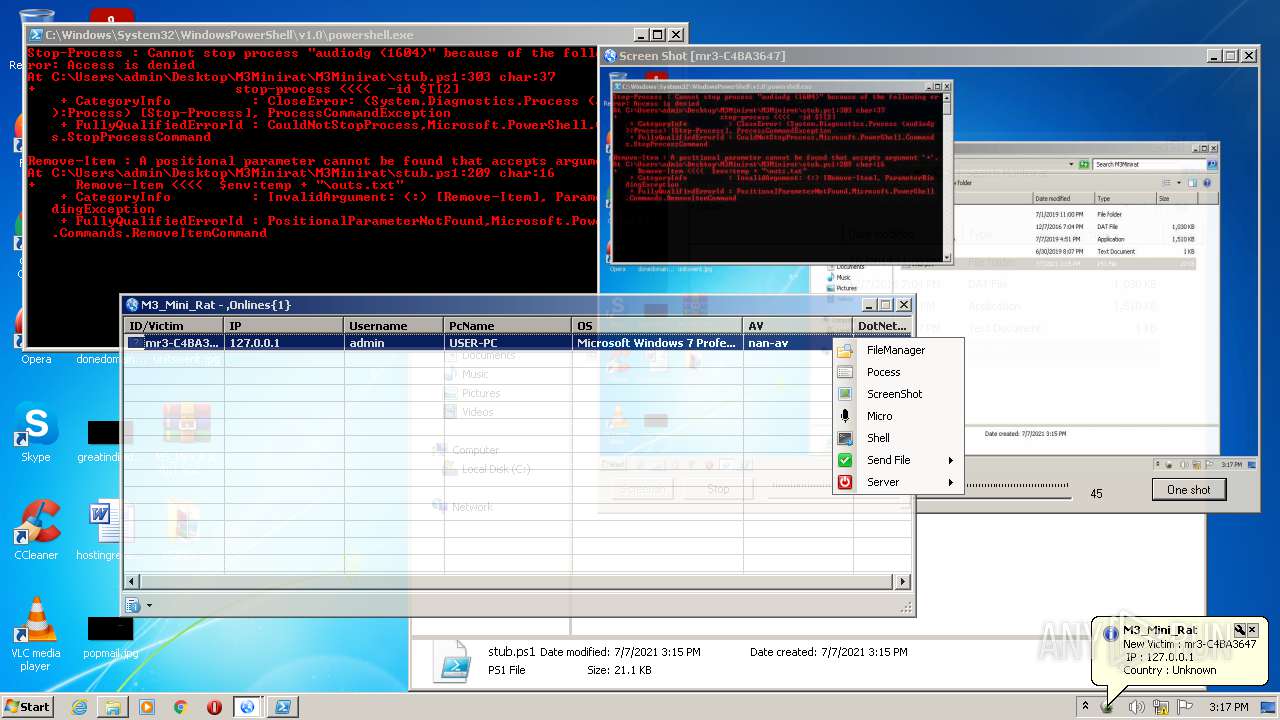The image size is (1280, 720).
Task: Click status strip icon in M3_Mini_Rat window
Action: point(133,605)
